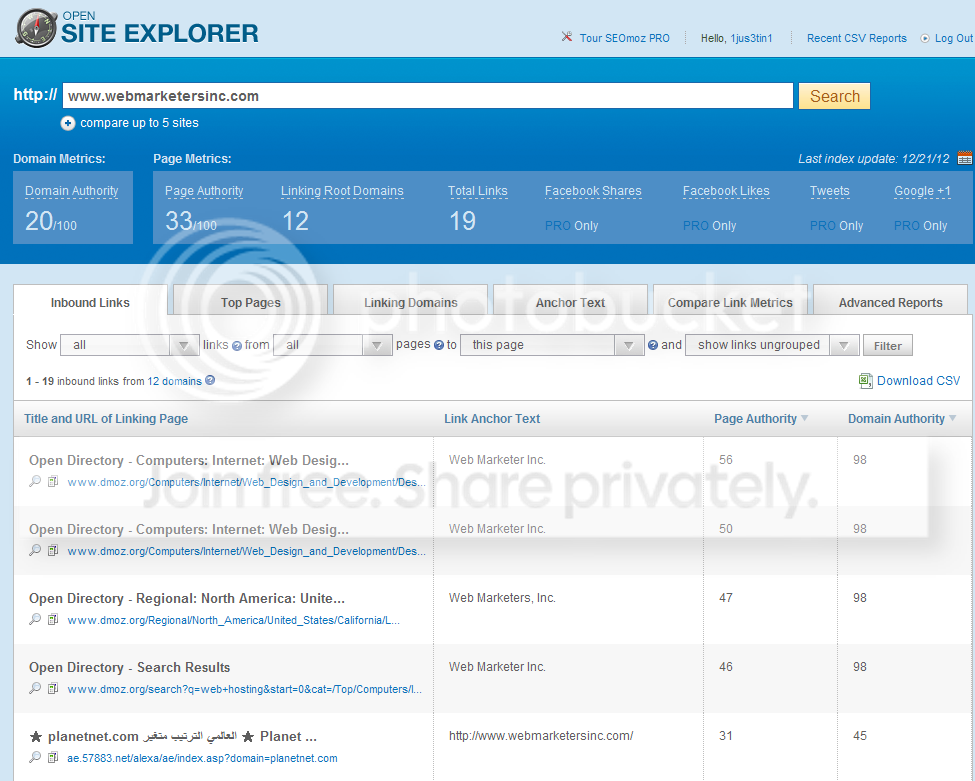Open dmoz URL link in the first row (PA 56)

(x=246, y=483)
